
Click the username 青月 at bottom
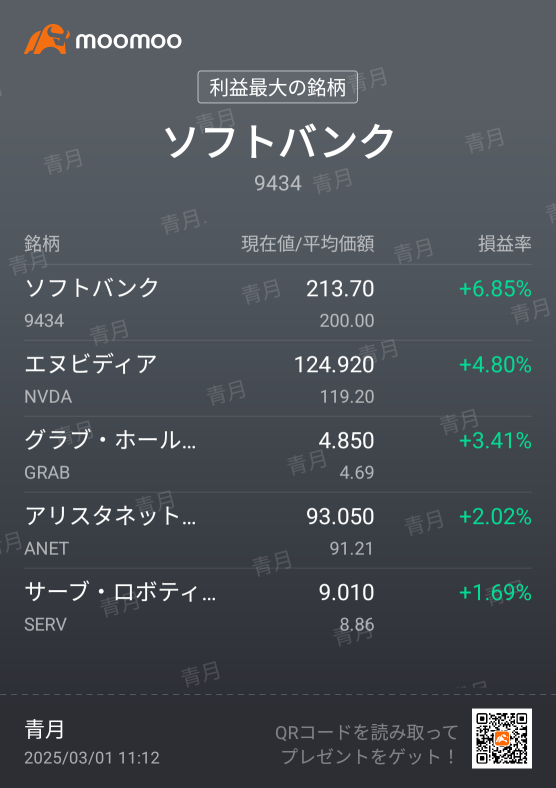44,729
